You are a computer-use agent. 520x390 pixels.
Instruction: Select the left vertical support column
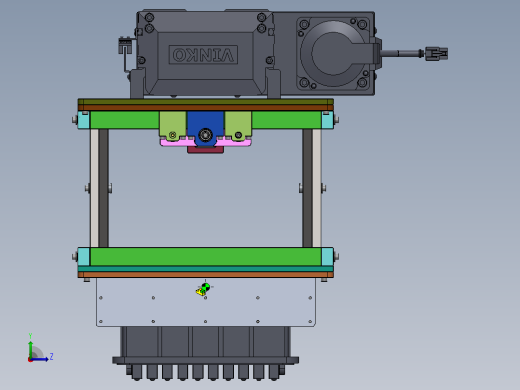[x=99, y=188]
